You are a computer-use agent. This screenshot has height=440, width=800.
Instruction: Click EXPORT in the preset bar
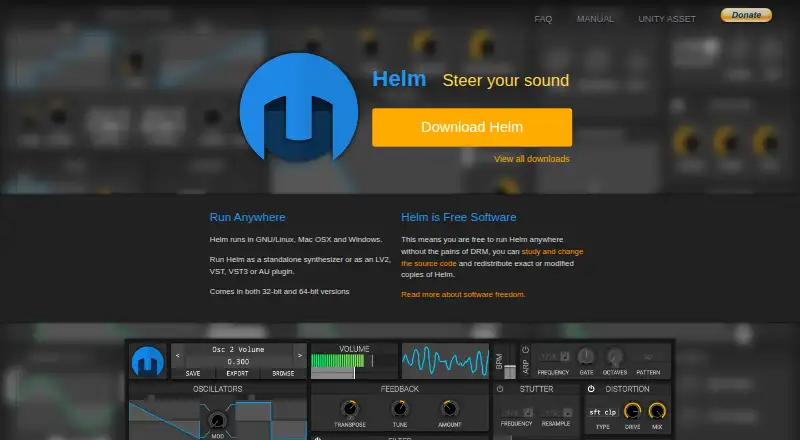click(237, 374)
